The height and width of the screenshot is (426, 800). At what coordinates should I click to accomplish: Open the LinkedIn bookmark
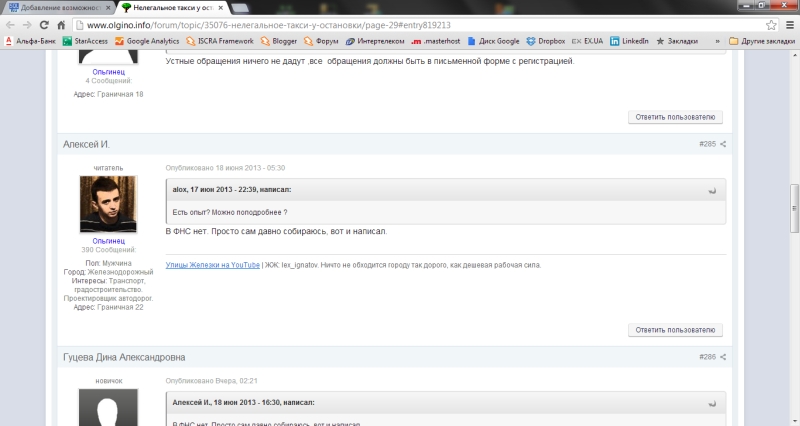tap(628, 41)
